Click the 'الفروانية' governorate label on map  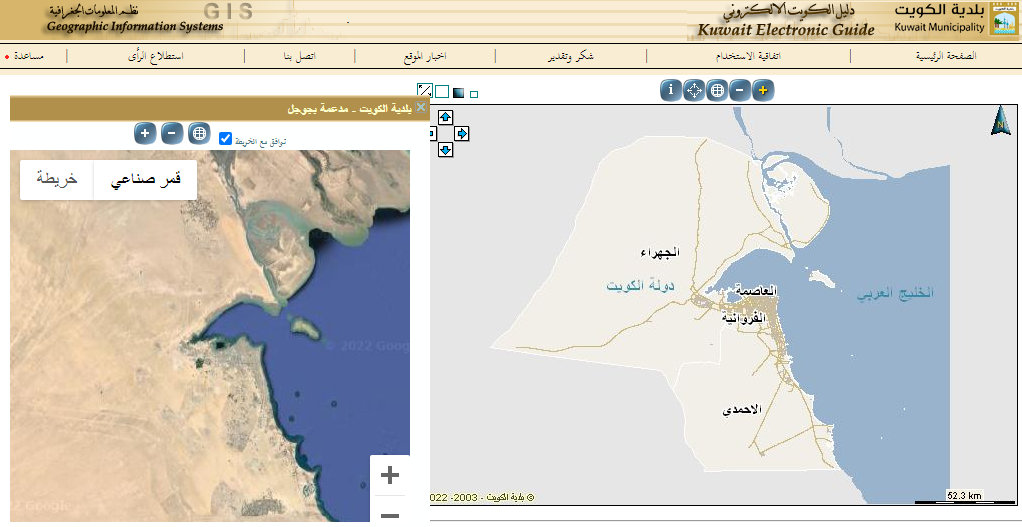[743, 319]
